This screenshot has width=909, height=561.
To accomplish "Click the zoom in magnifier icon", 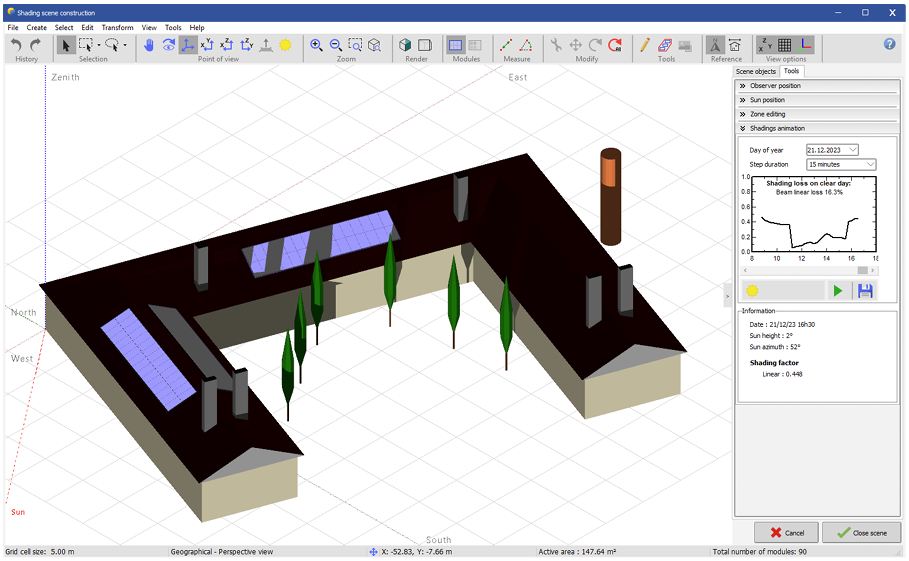I will point(317,45).
